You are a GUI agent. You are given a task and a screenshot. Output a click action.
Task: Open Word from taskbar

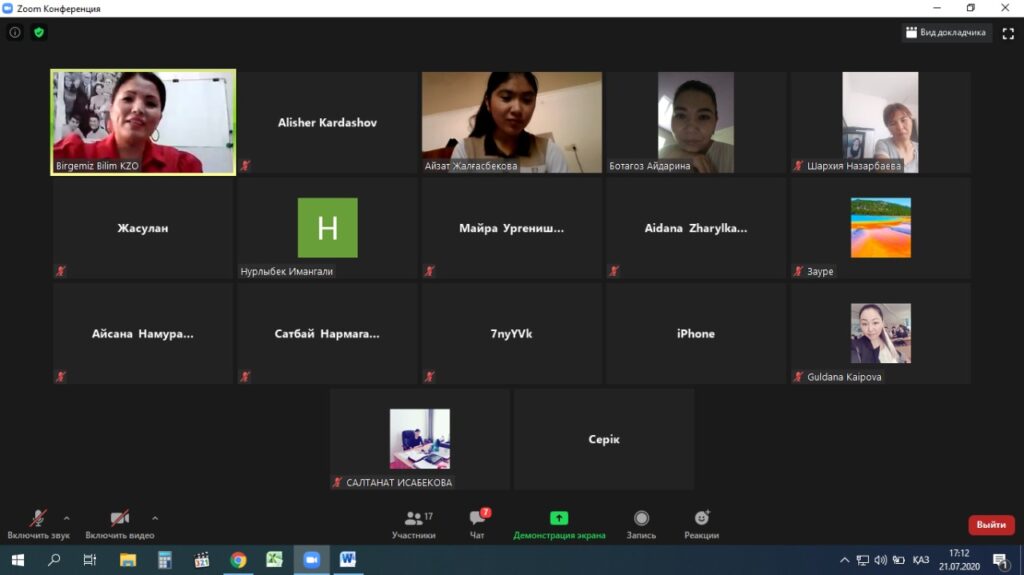348,560
